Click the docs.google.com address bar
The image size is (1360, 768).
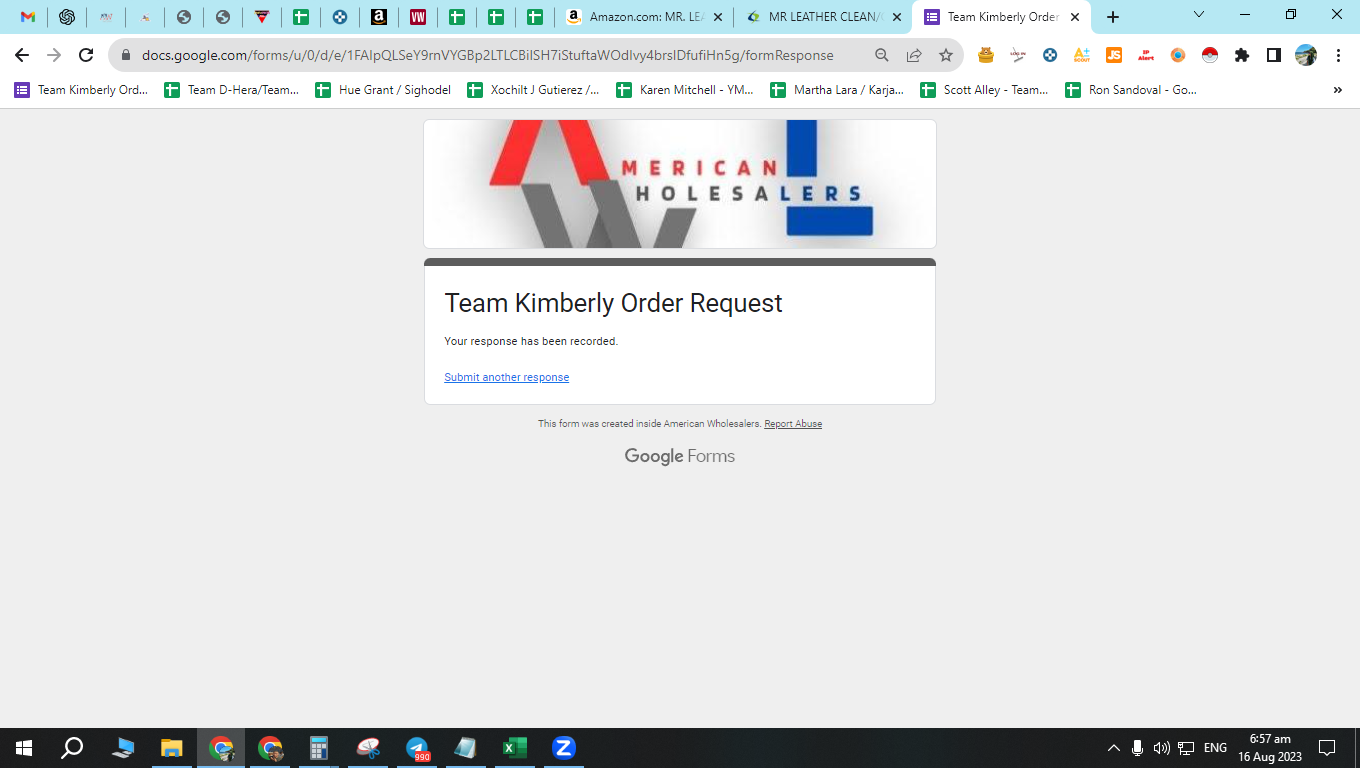click(x=487, y=56)
